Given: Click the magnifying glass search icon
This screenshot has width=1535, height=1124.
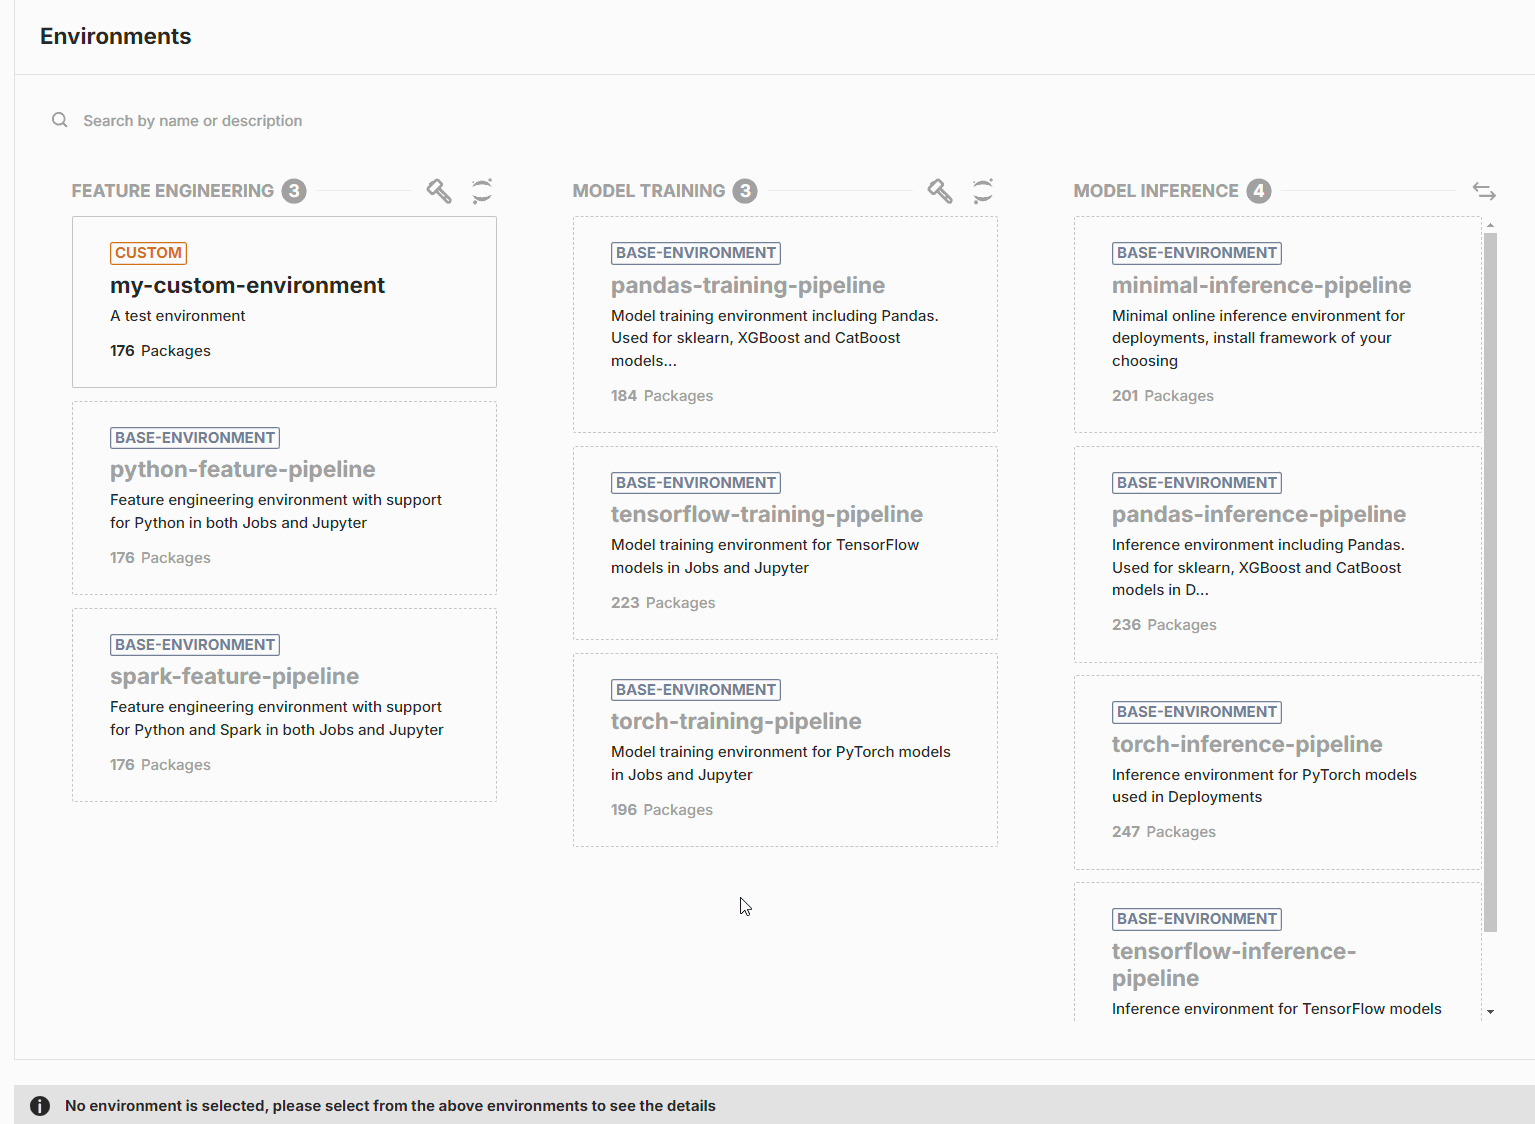Looking at the screenshot, I should coord(59,119).
